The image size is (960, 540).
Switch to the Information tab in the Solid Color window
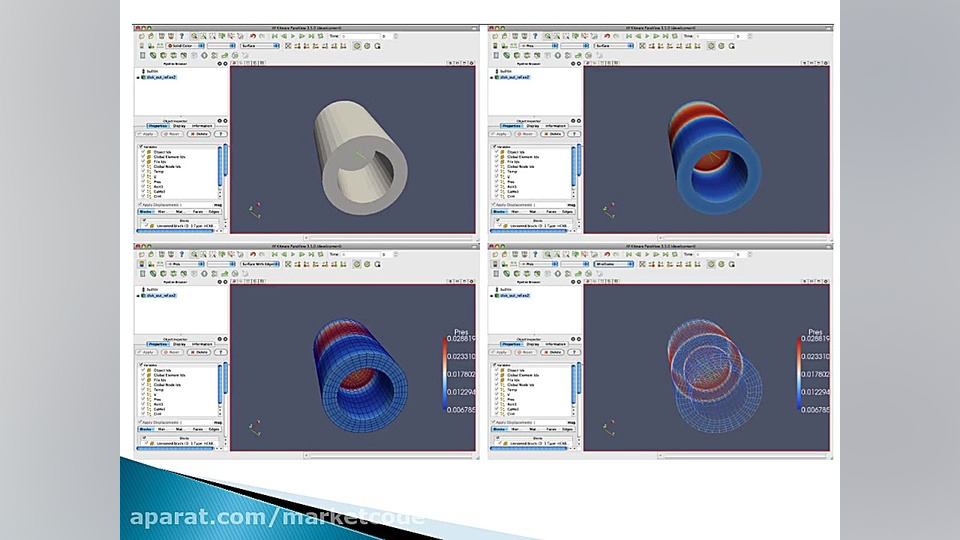202,126
